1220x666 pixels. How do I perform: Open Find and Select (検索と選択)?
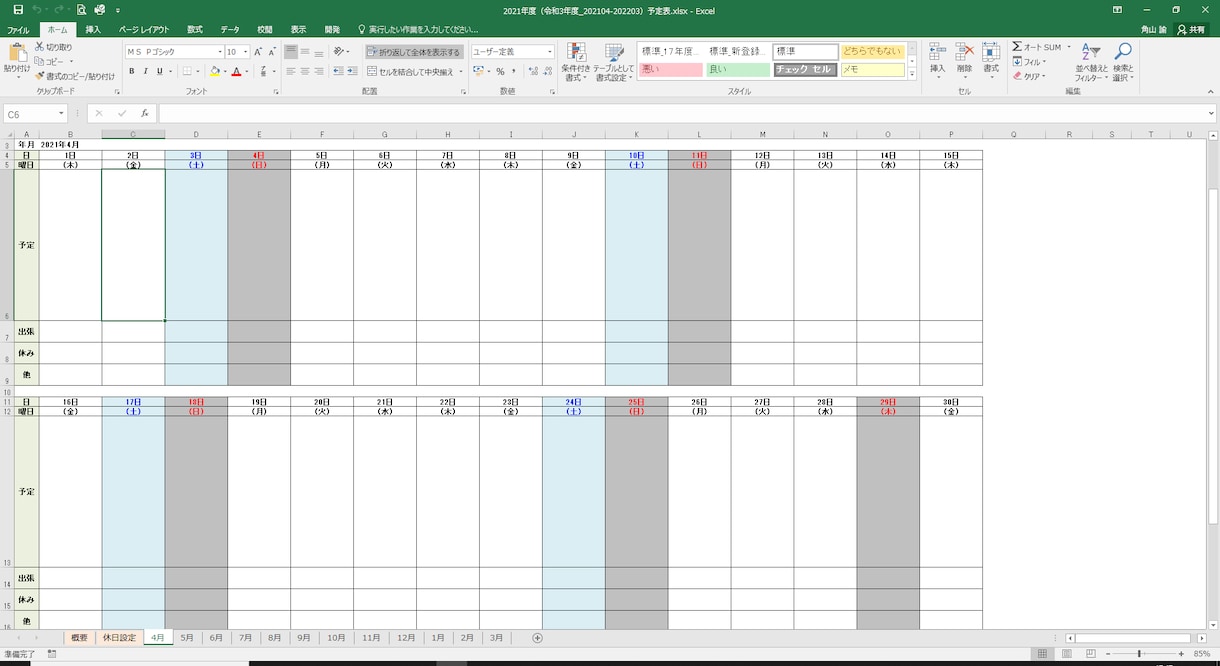[x=1123, y=62]
